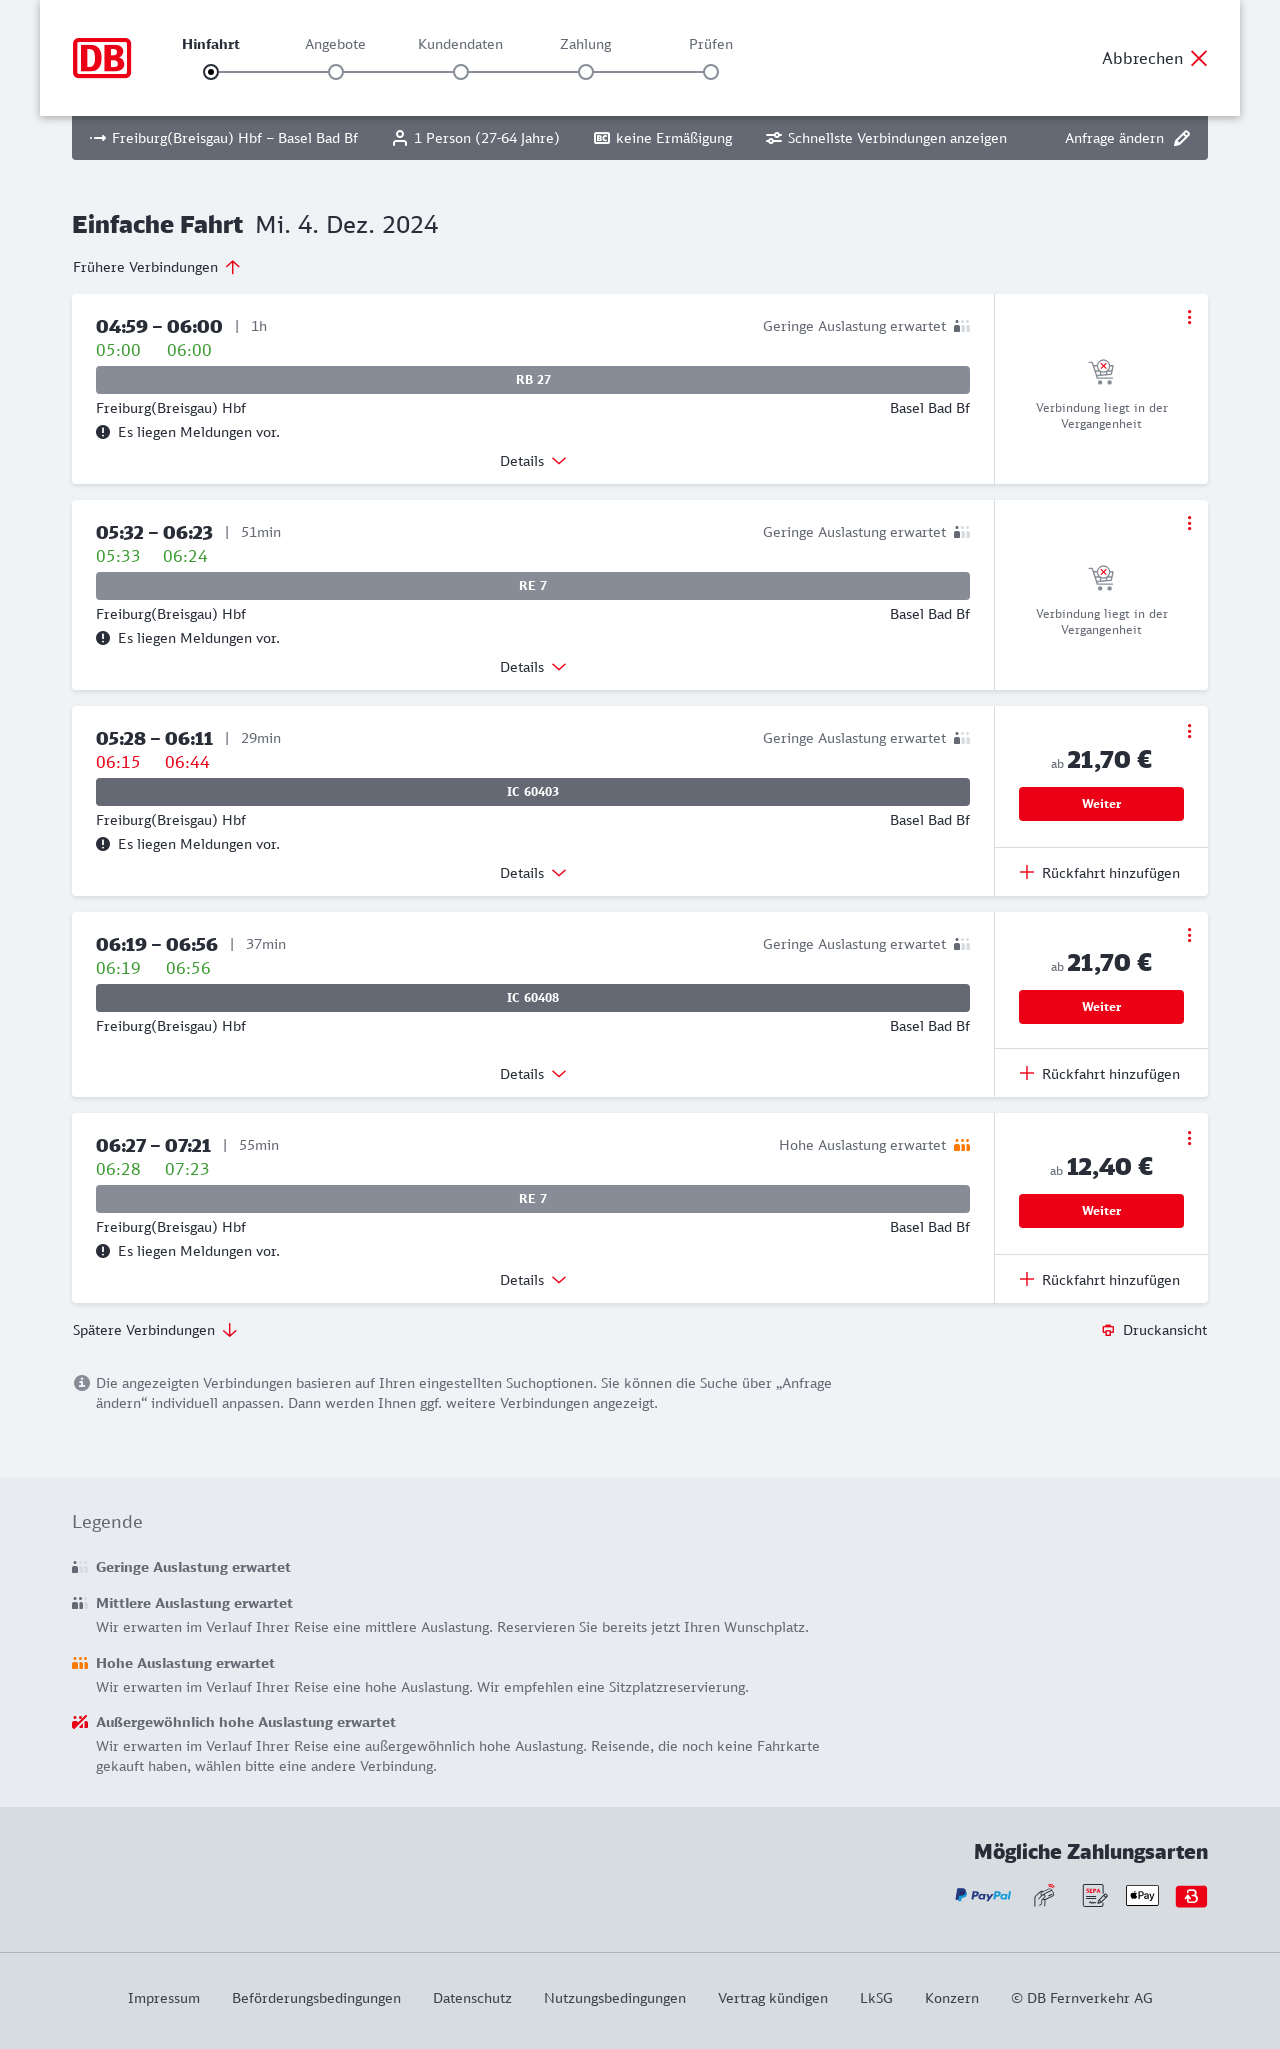Add Rückfahrt for IC 60403 connection
This screenshot has width=1280, height=2049.
click(1101, 873)
